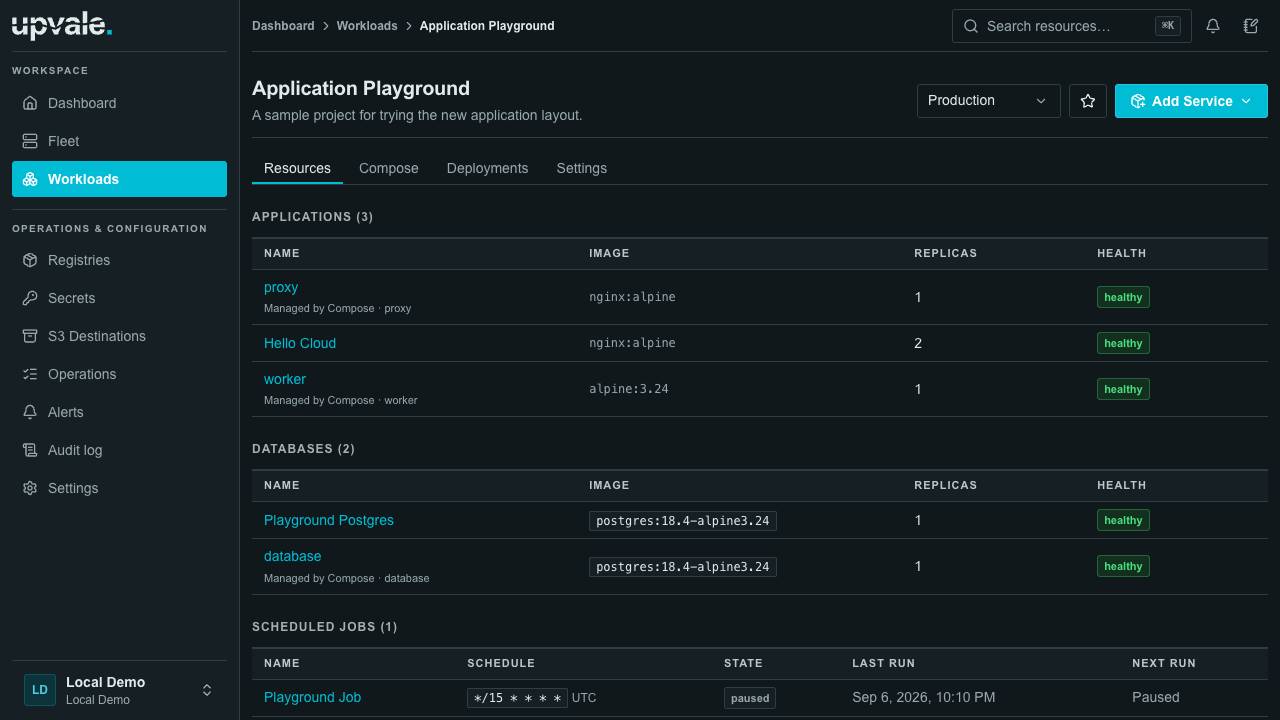This screenshot has height=720, width=1280.
Task: Open the Dashboard sidebar item
Action: pyautogui.click(x=119, y=103)
